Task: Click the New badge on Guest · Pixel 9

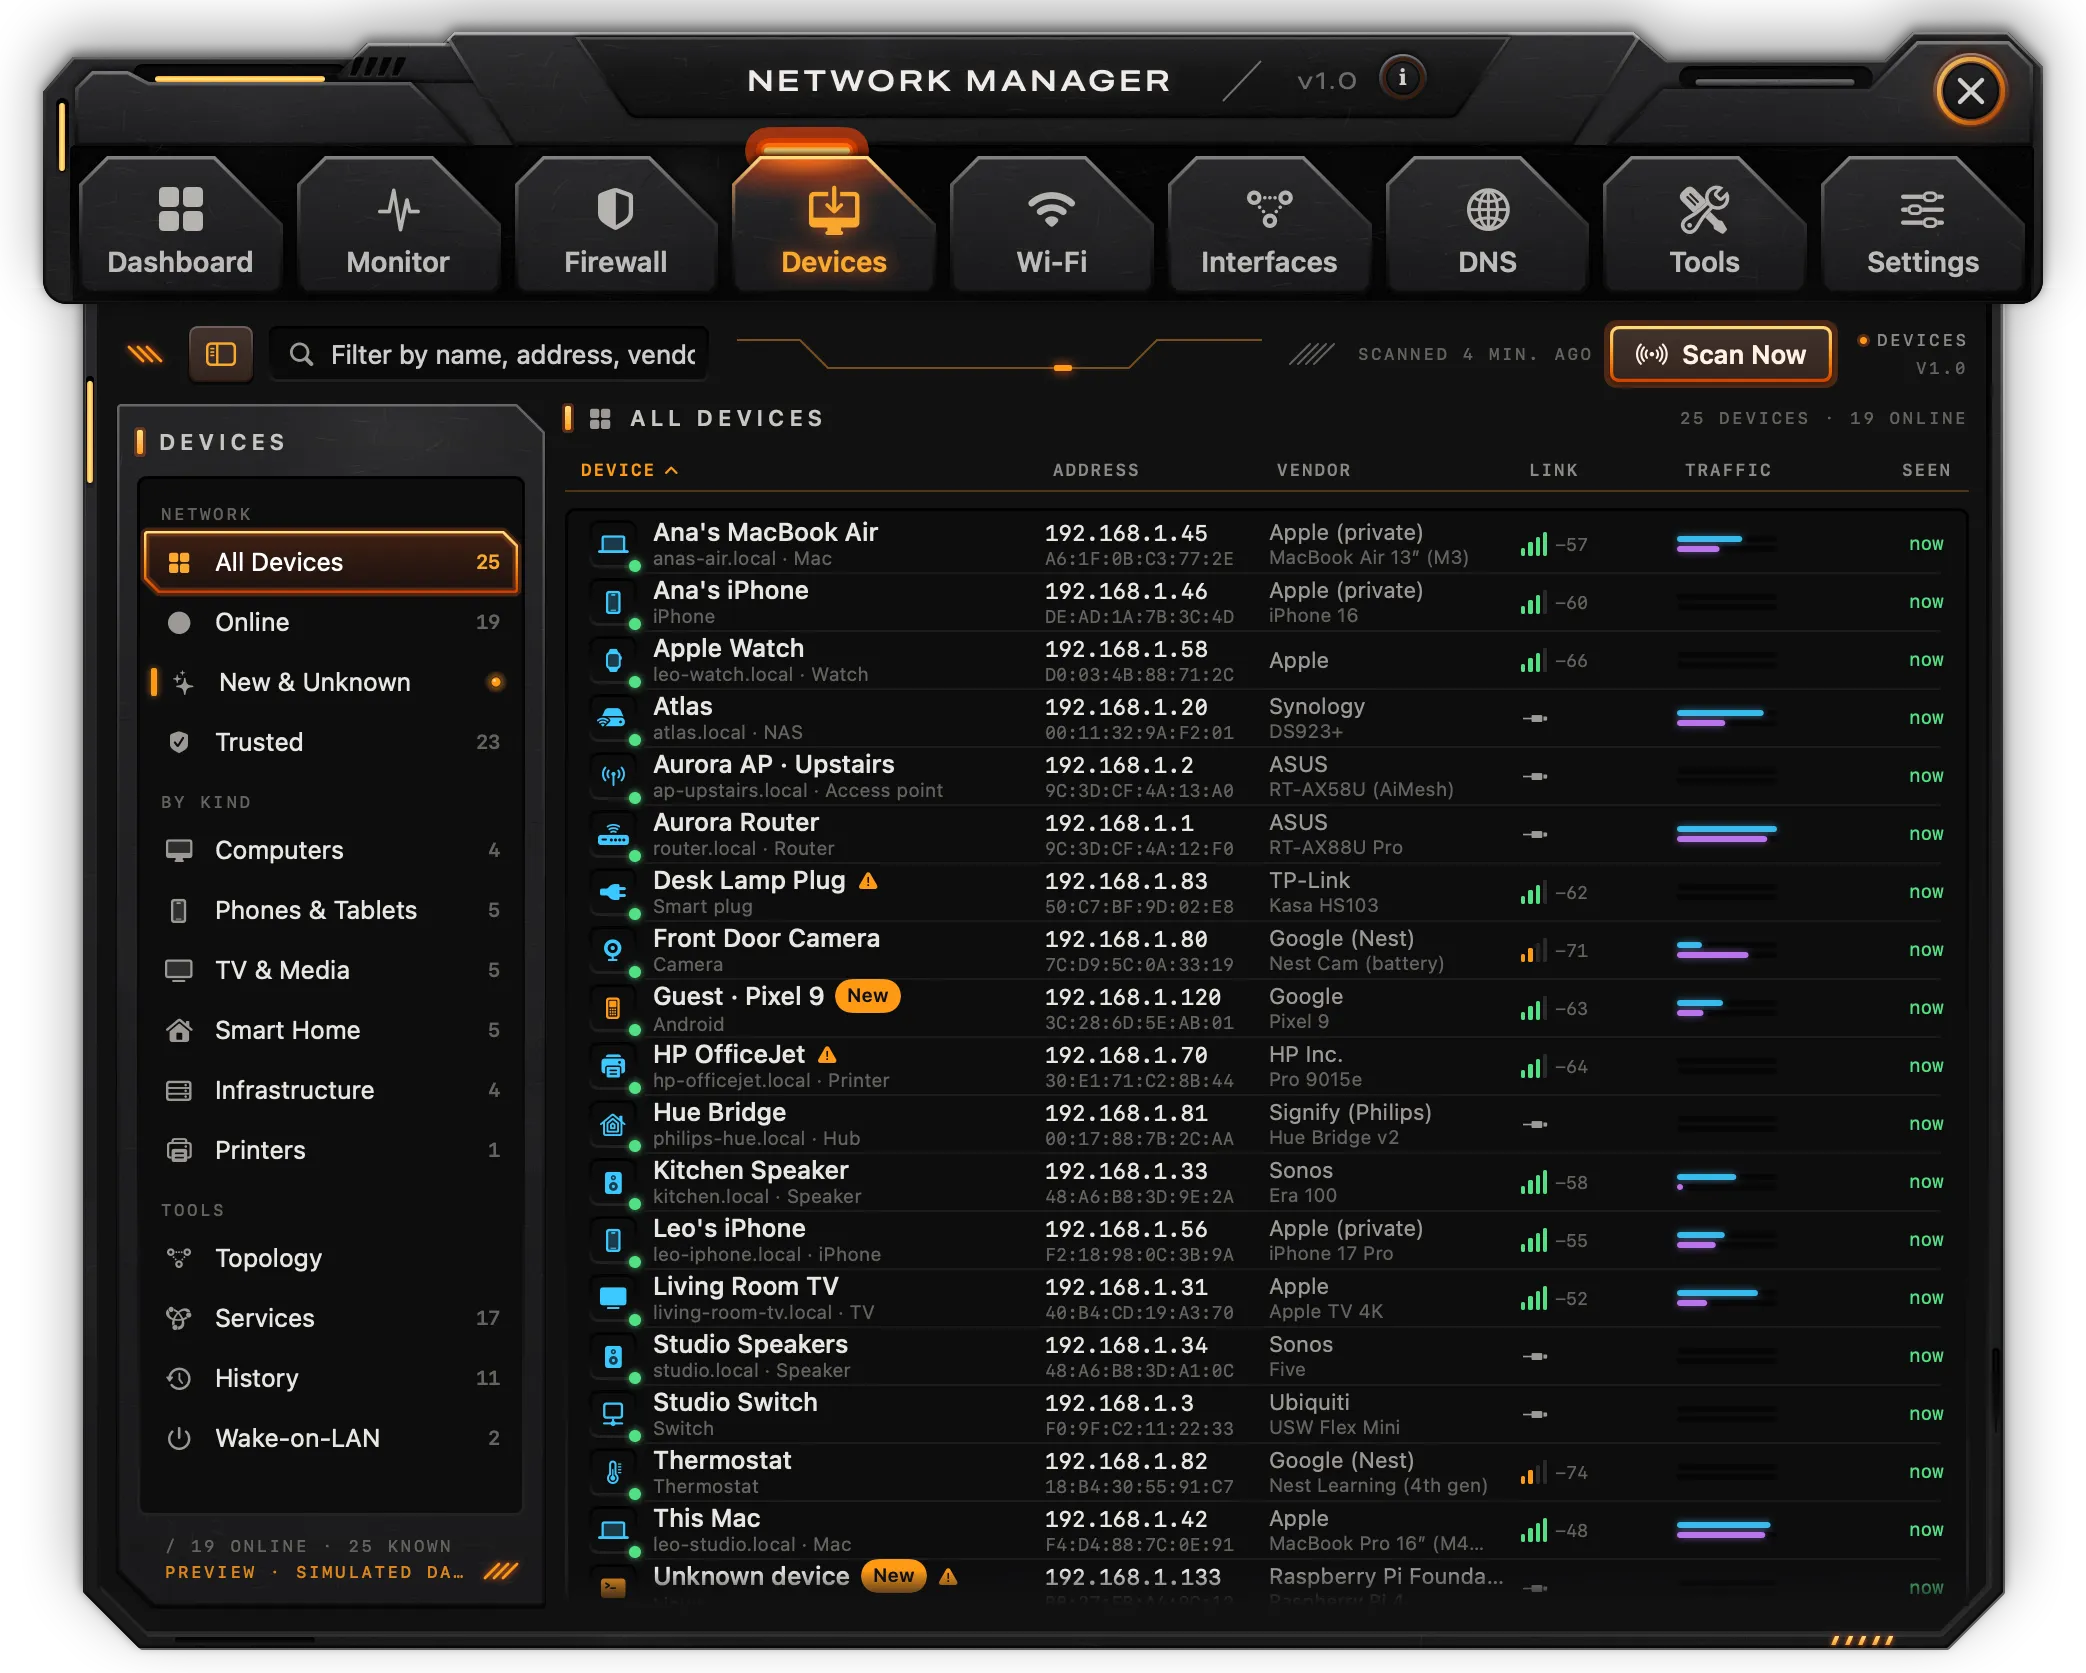Action: [x=867, y=996]
